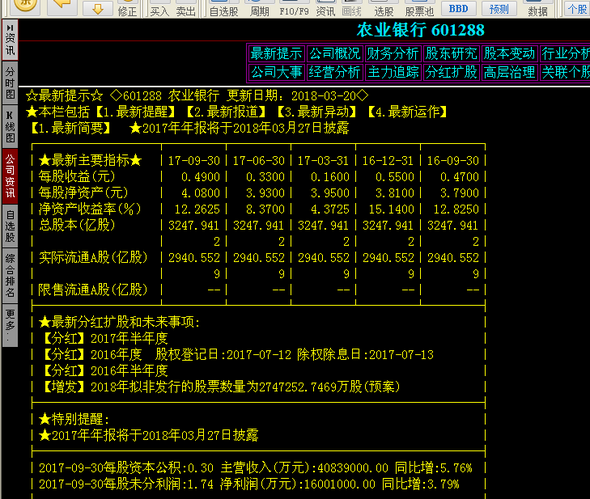Click the 【3.最新异动】 index entry

[316, 112]
